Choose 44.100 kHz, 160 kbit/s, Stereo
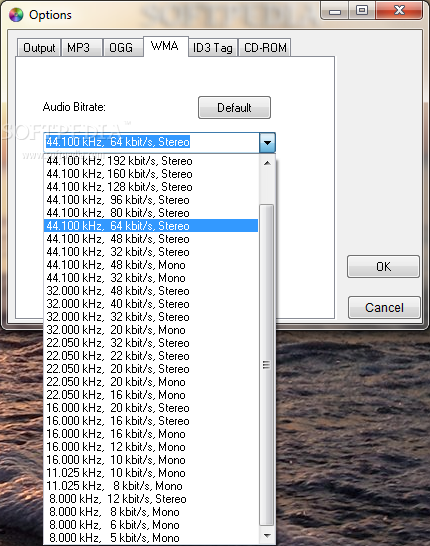 click(151, 174)
